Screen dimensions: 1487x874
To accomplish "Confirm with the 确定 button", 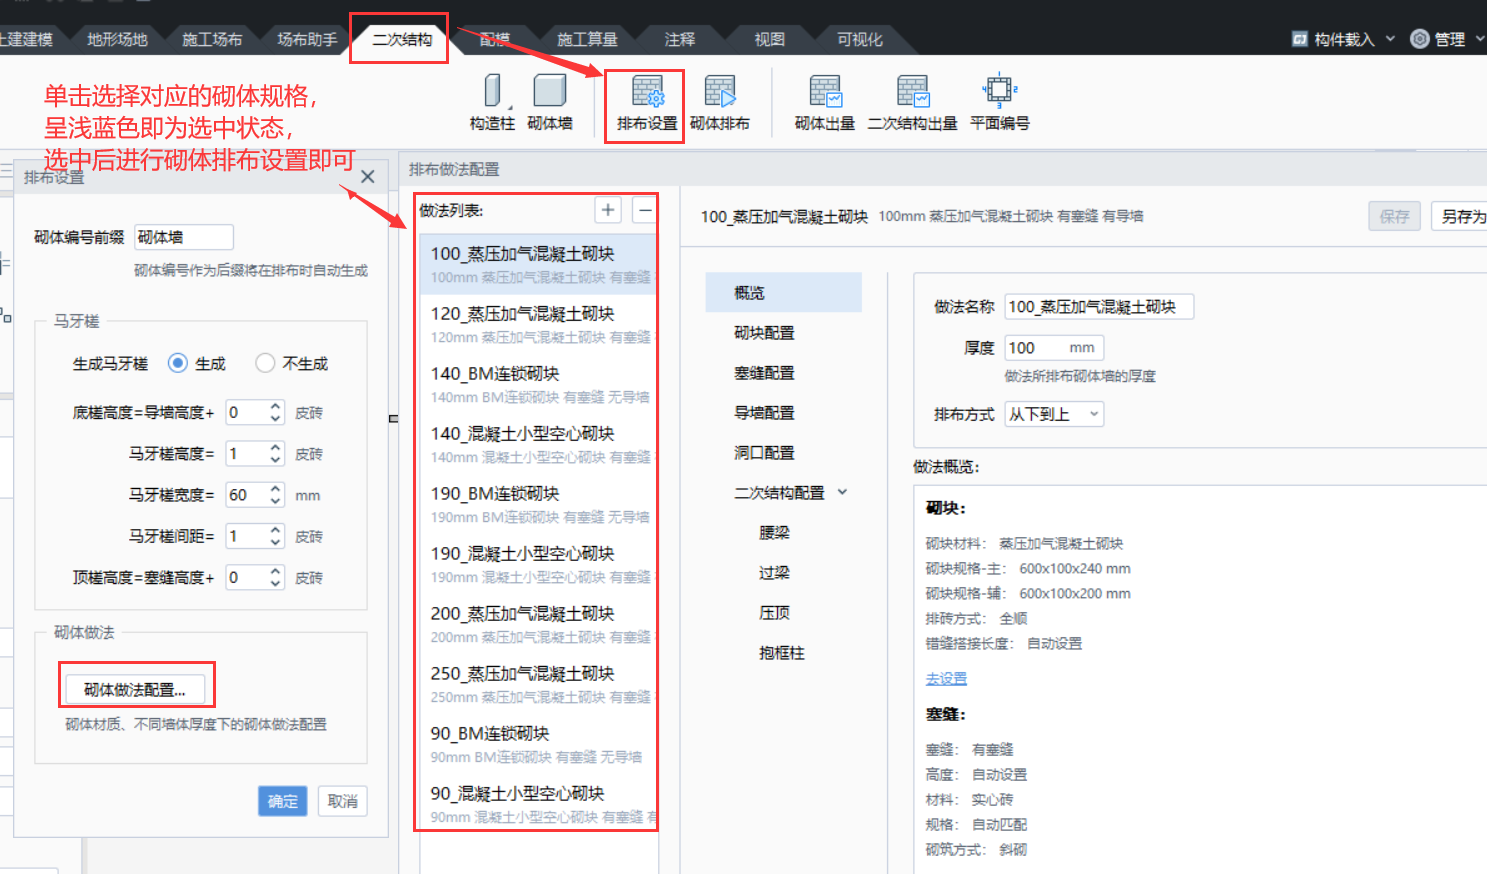I will [x=283, y=801].
